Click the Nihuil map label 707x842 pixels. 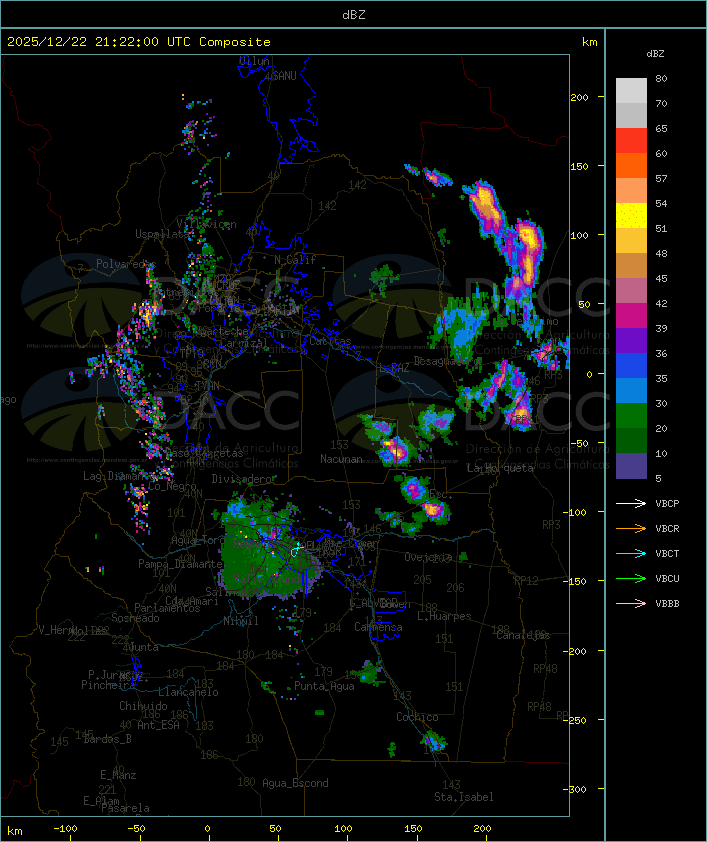click(241, 621)
